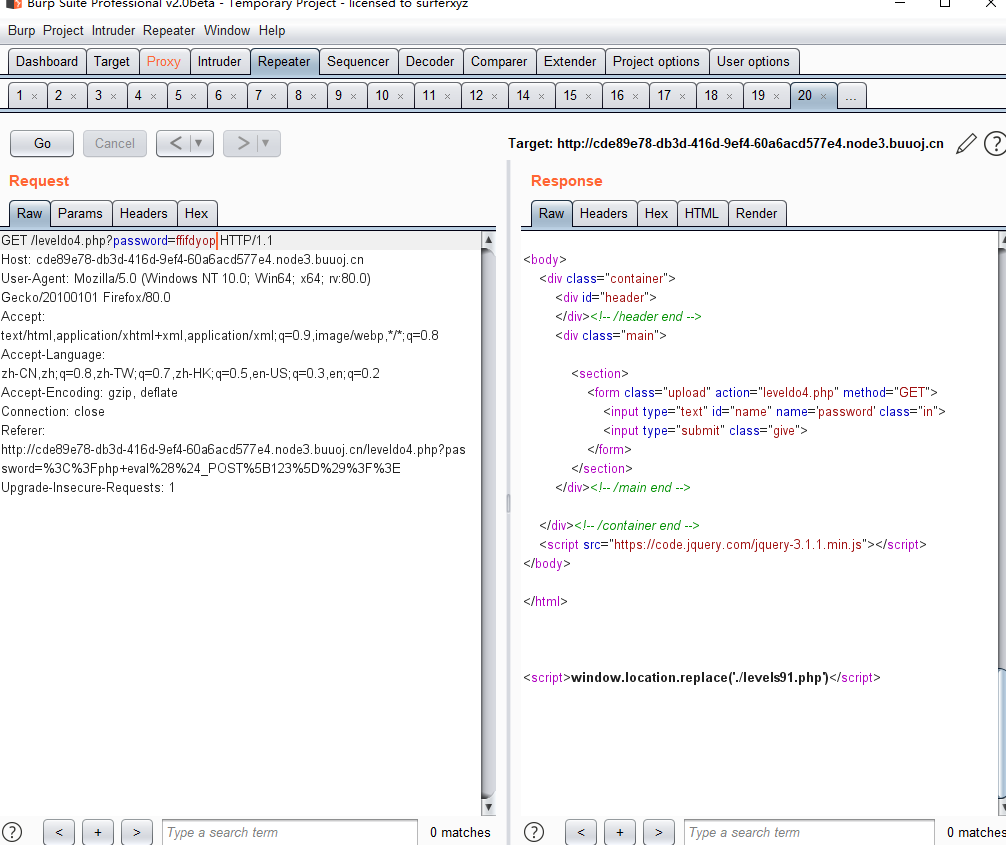This screenshot has width=1006, height=845.
Task: Click the edit target pencil icon
Action: [966, 144]
